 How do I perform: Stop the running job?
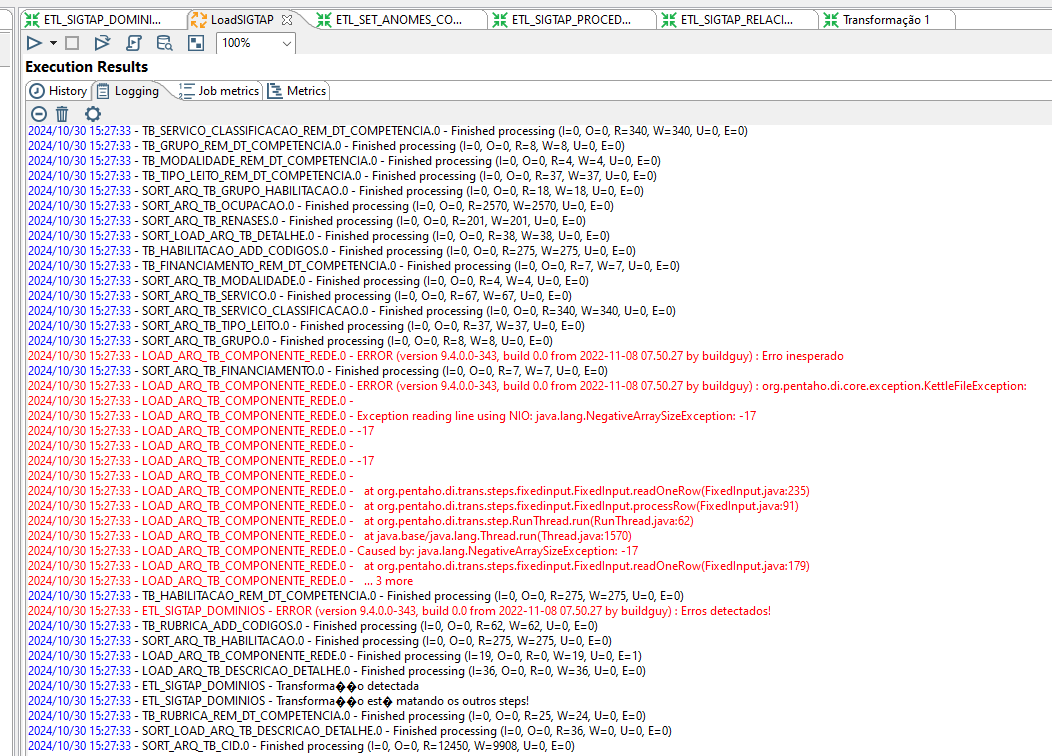coord(72,43)
